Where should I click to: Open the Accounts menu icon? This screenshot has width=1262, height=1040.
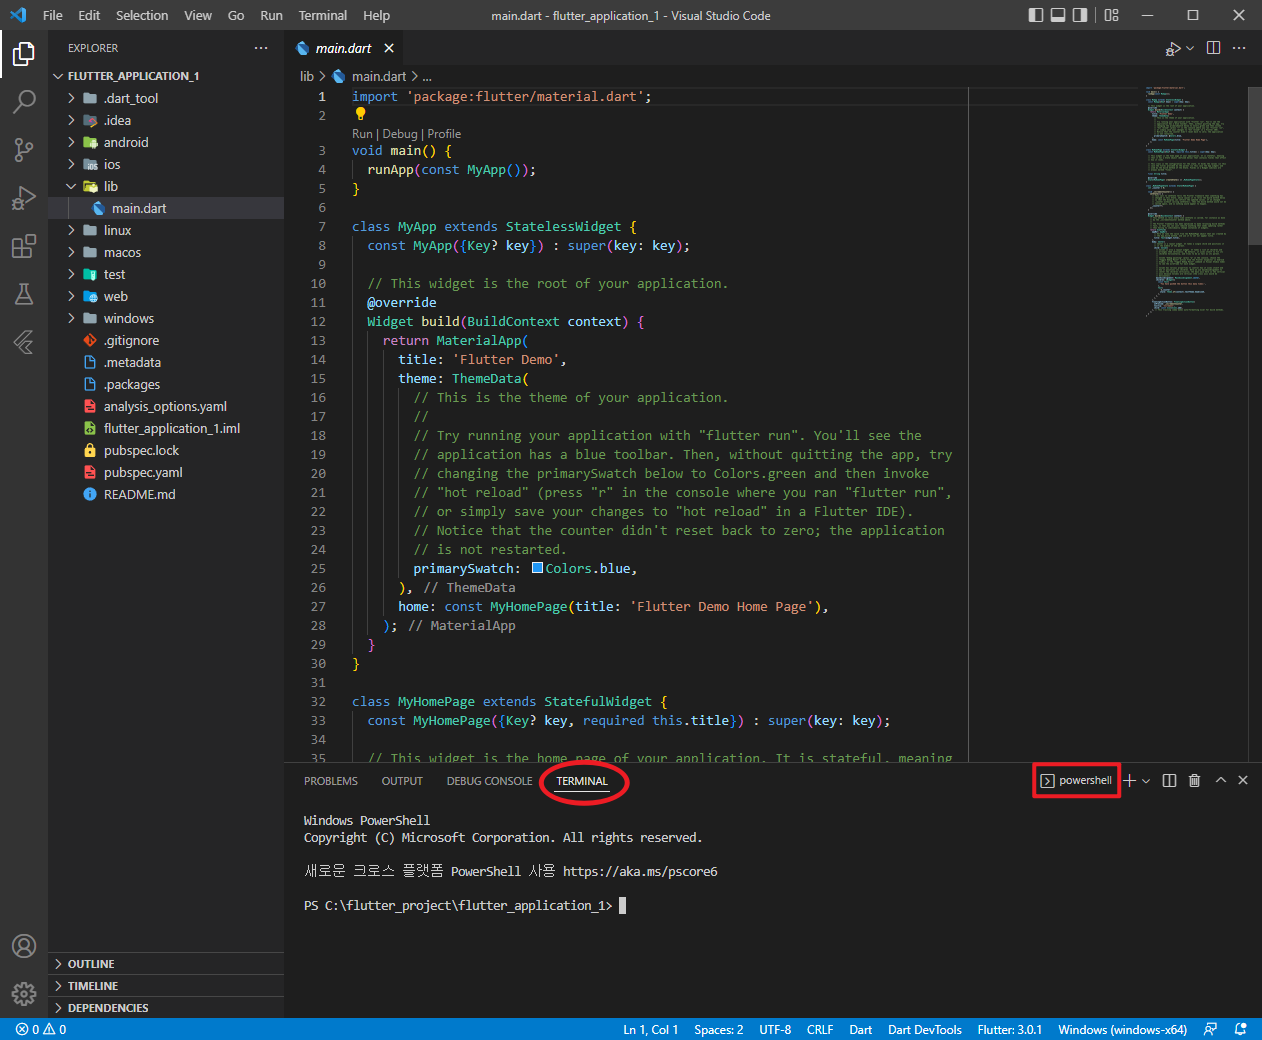pyautogui.click(x=24, y=946)
